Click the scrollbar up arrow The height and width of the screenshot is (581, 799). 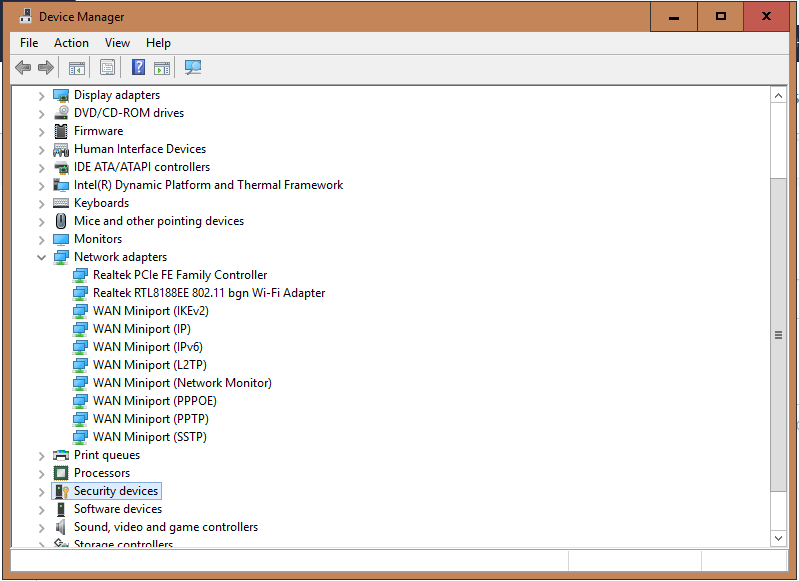pos(778,95)
